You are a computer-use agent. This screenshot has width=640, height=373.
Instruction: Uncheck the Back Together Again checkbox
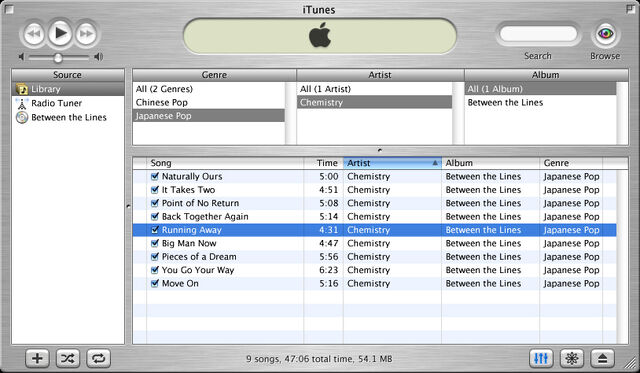pyautogui.click(x=155, y=216)
